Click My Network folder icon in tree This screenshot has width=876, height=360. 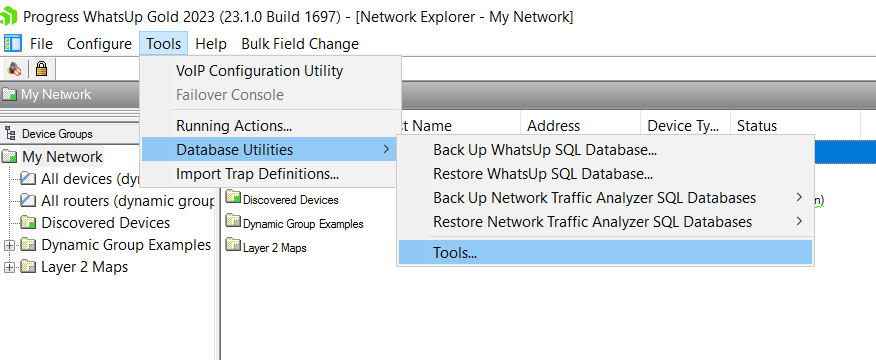[x=10, y=157]
